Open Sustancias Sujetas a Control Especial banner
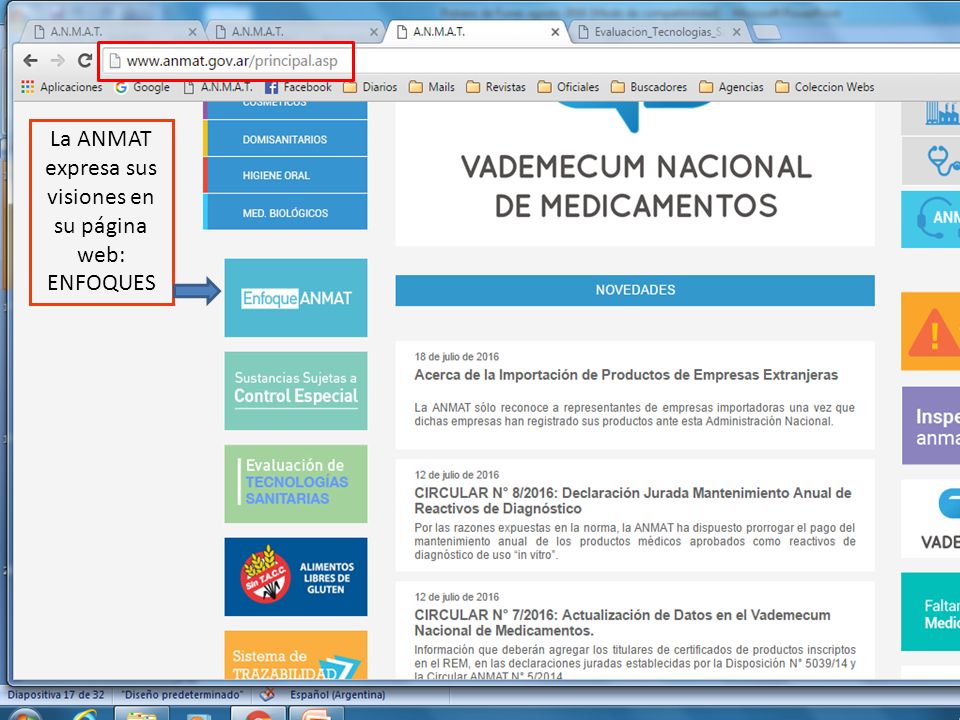This screenshot has width=960, height=720. (296, 391)
